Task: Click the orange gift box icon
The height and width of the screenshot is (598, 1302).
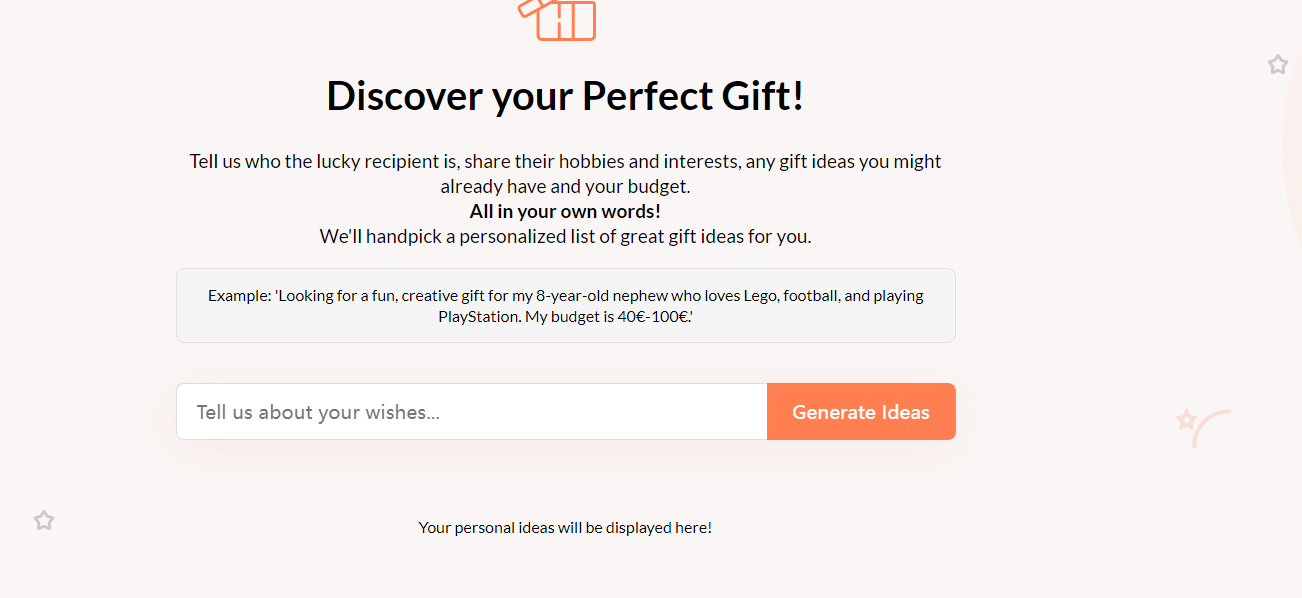Action: 557,19
